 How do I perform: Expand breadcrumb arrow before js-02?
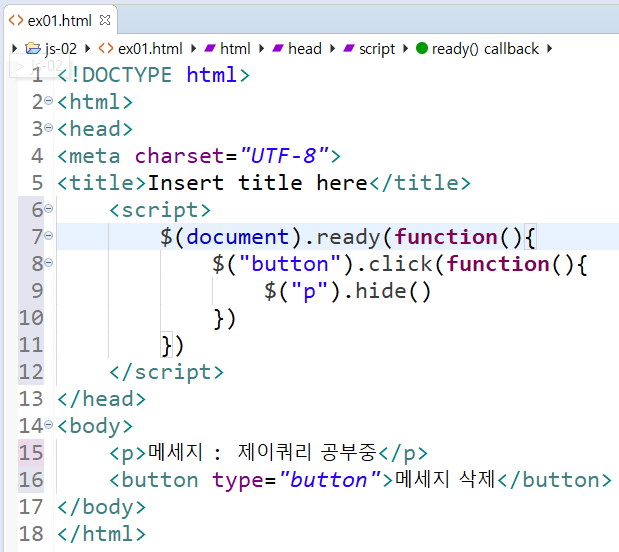pyautogui.click(x=15, y=49)
